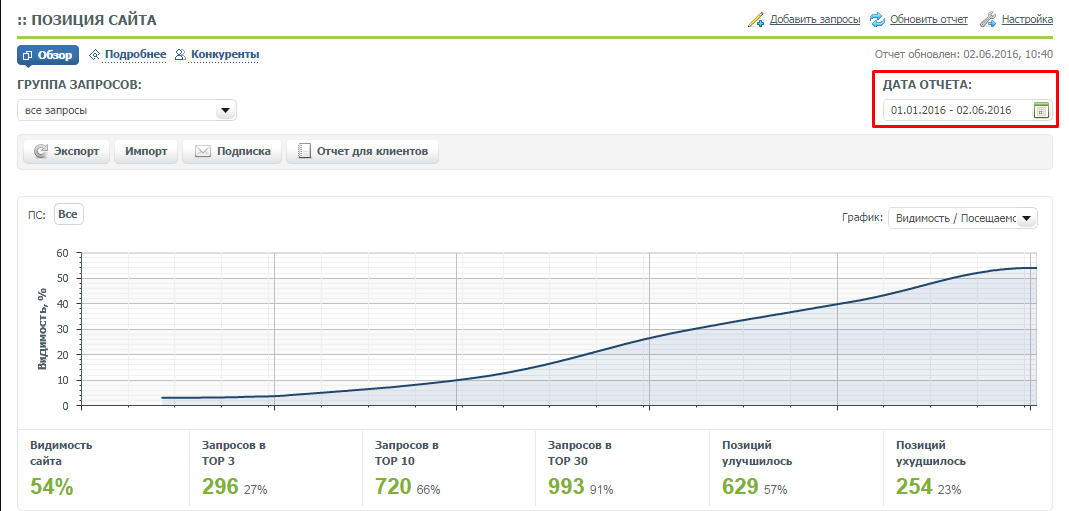This screenshot has width=1069, height=511.
Task: Click the envelope icon on Подписка
Action: click(x=202, y=152)
